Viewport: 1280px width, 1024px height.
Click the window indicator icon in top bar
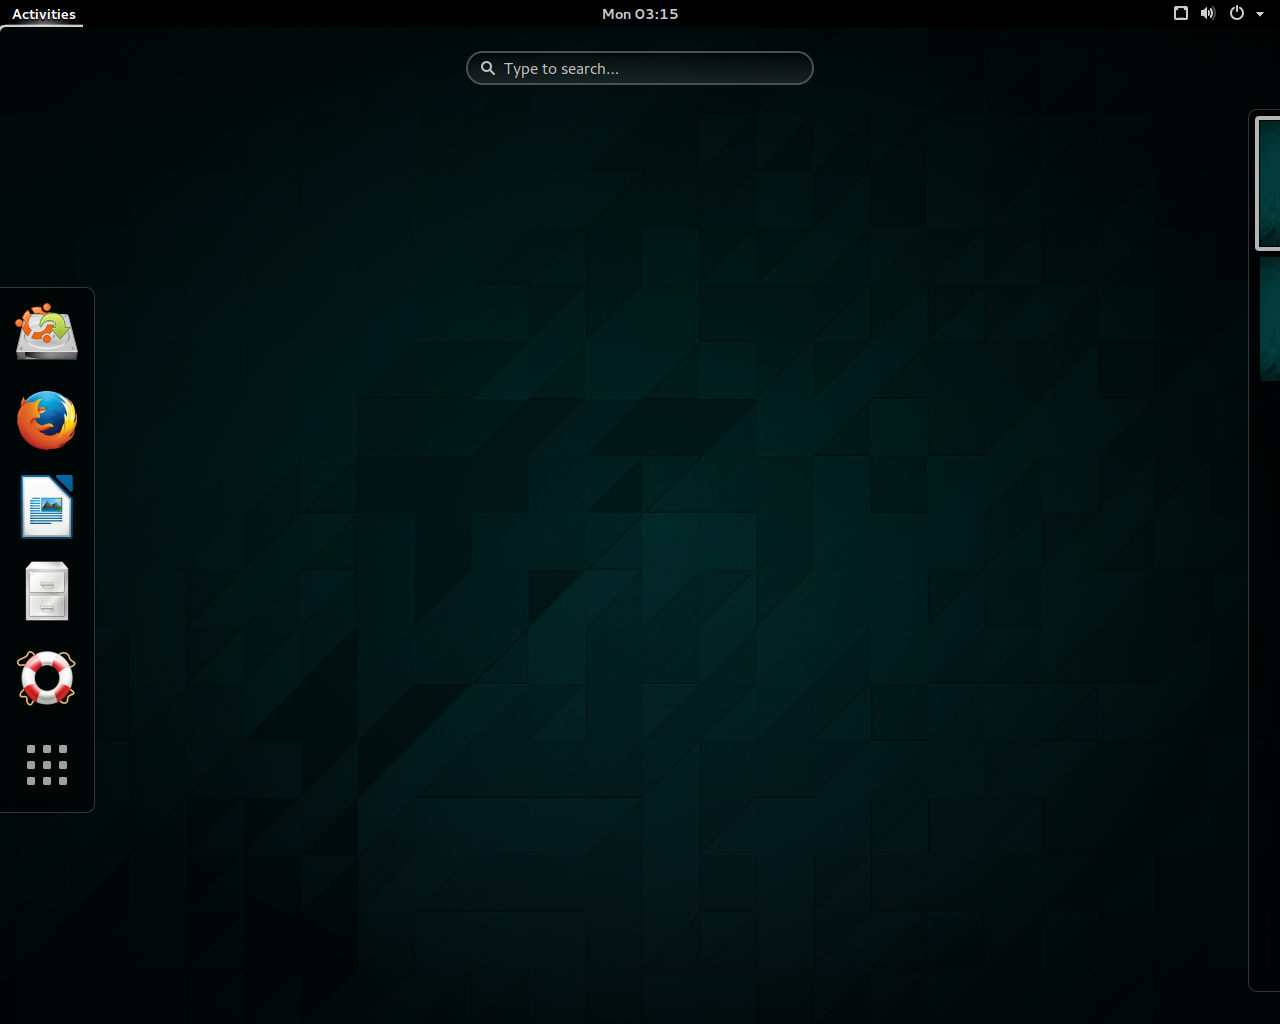pos(1181,13)
